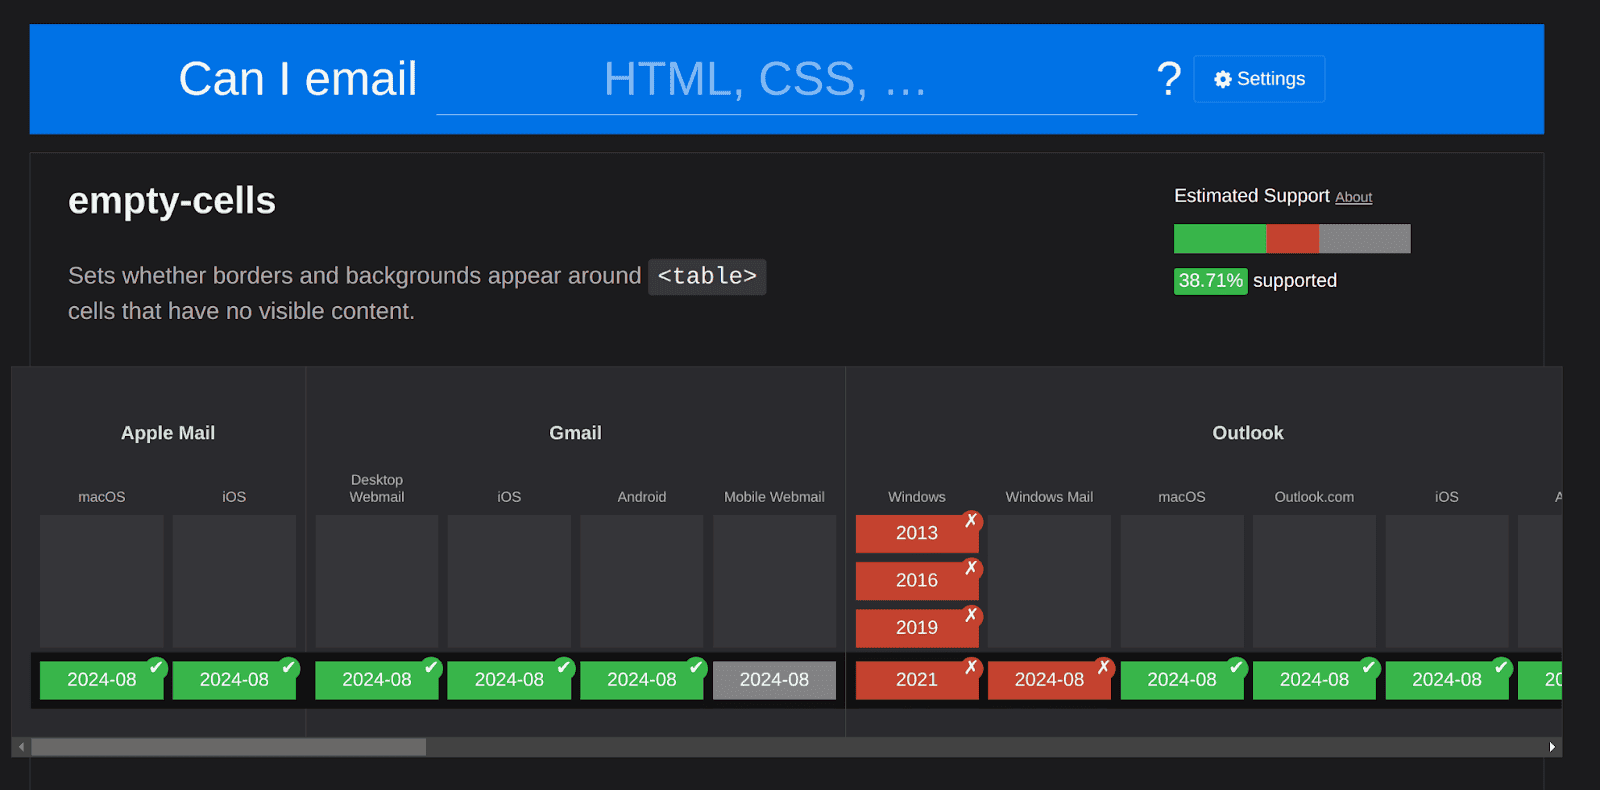
Task: Select Apple Mail iOS 2024-08 result
Action: click(x=234, y=680)
